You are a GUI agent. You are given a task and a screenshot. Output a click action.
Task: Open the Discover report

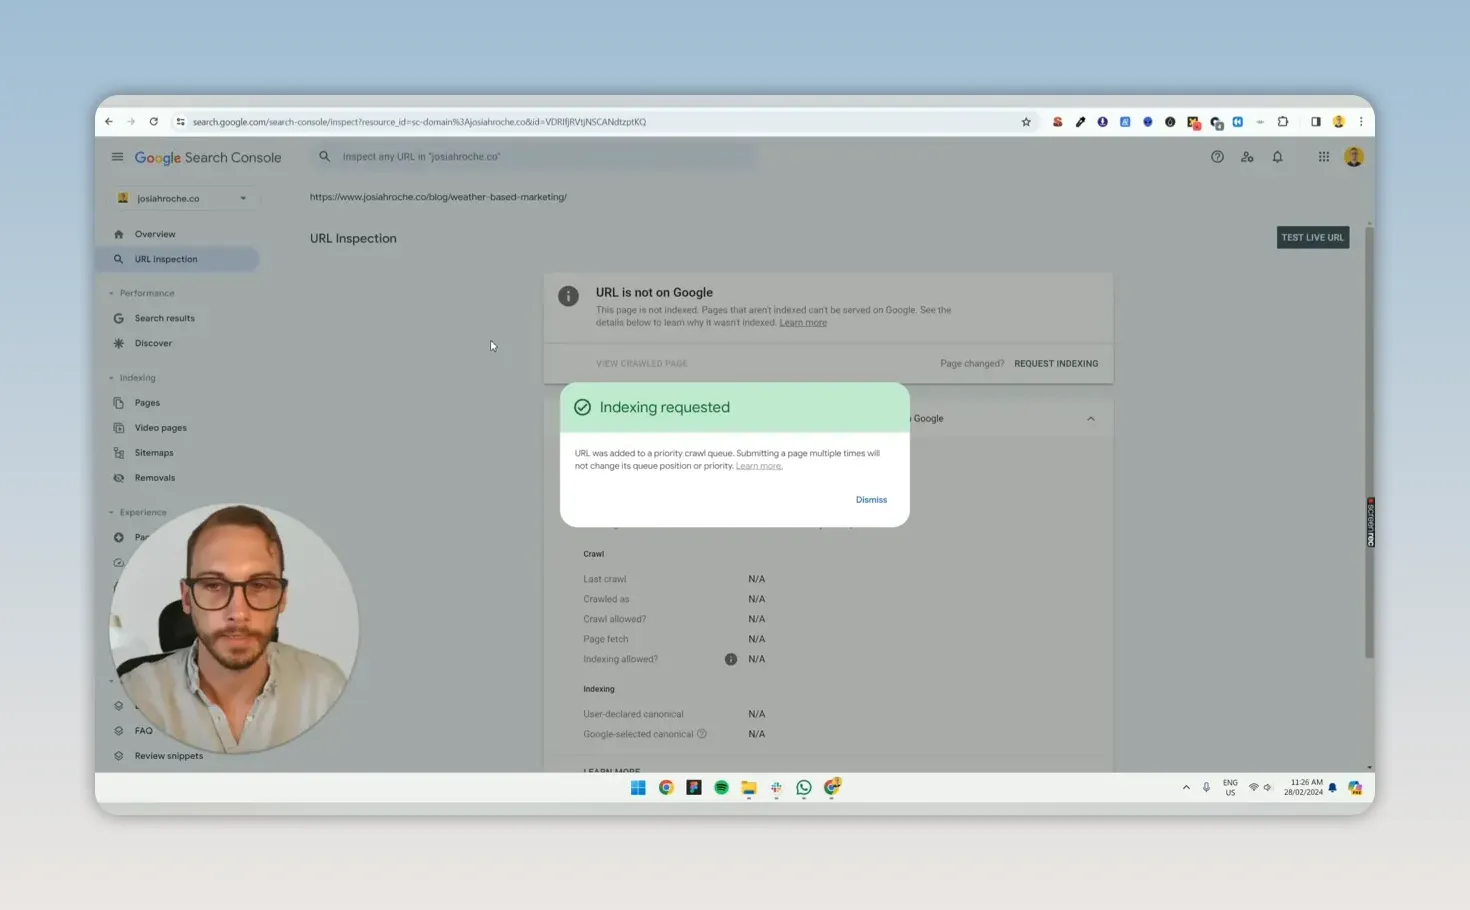pyautogui.click(x=153, y=343)
